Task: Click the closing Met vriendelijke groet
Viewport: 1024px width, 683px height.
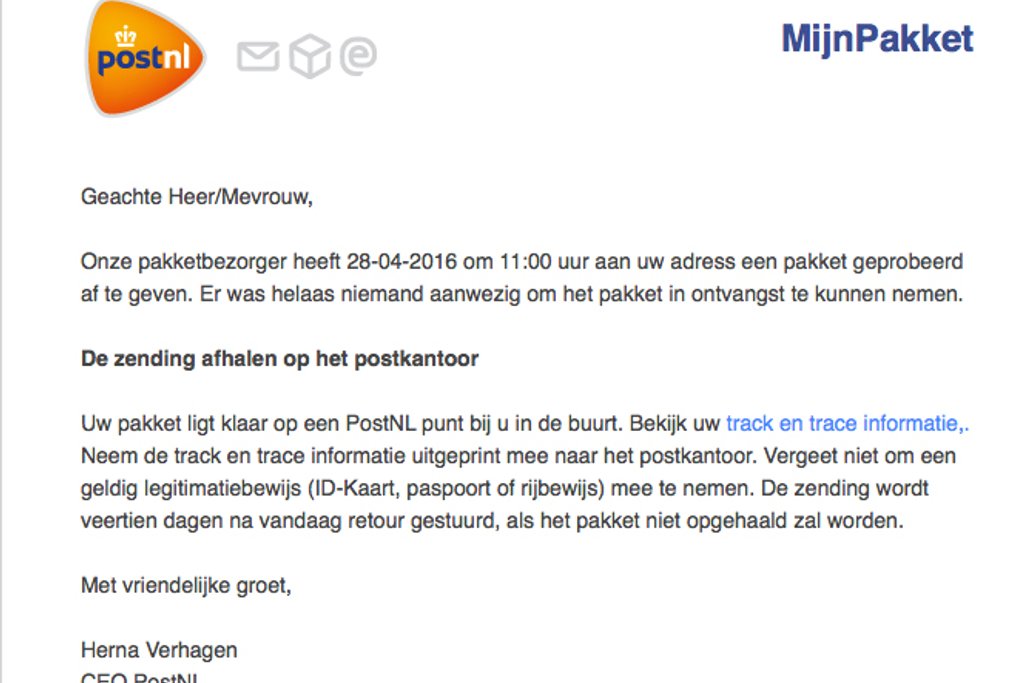Action: (x=186, y=585)
